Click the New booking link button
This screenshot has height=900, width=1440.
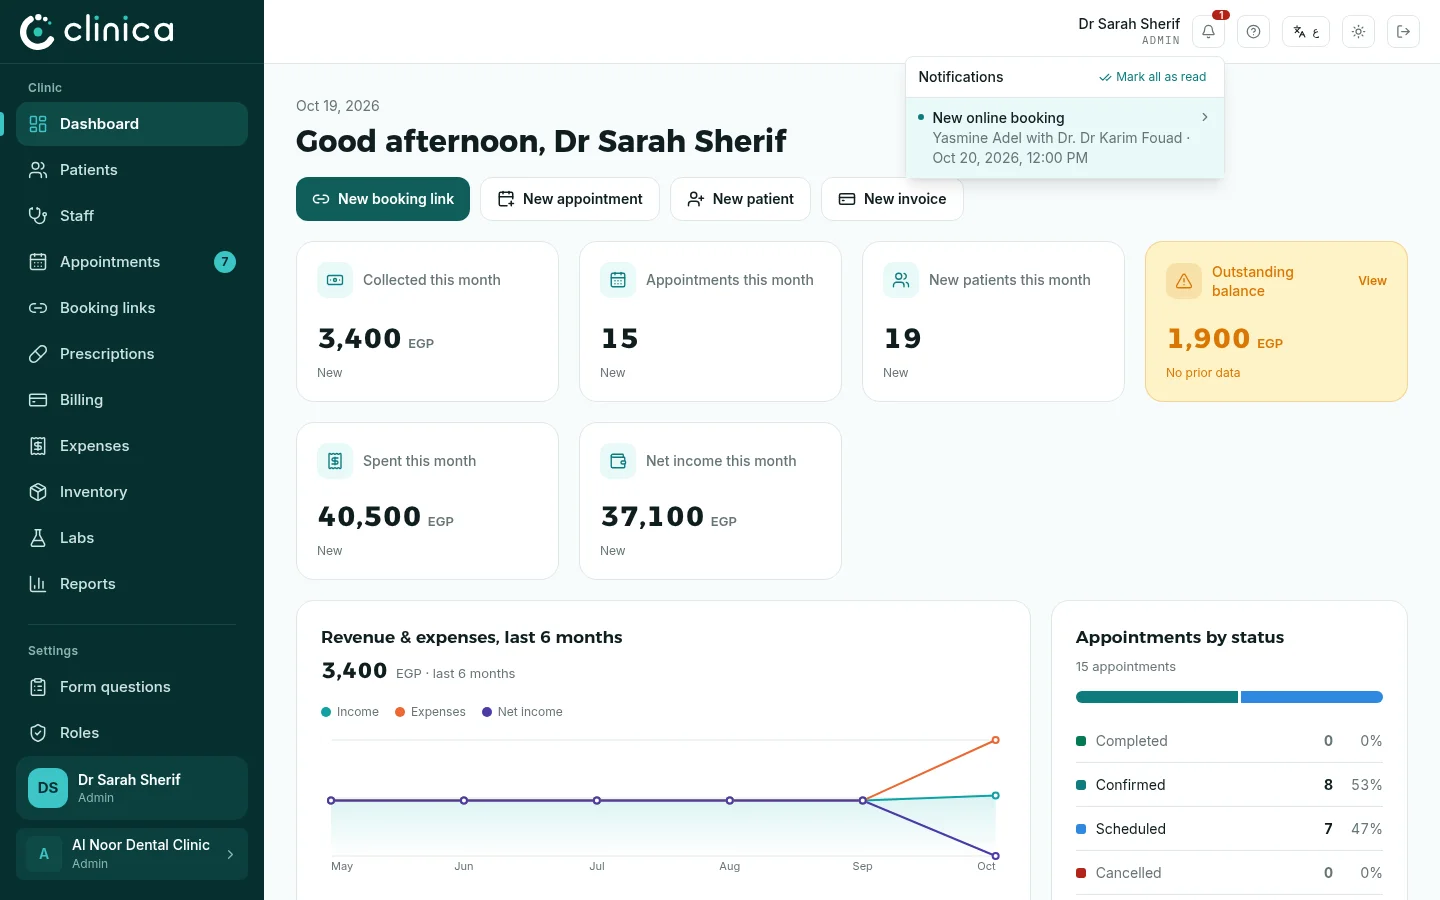tap(383, 199)
